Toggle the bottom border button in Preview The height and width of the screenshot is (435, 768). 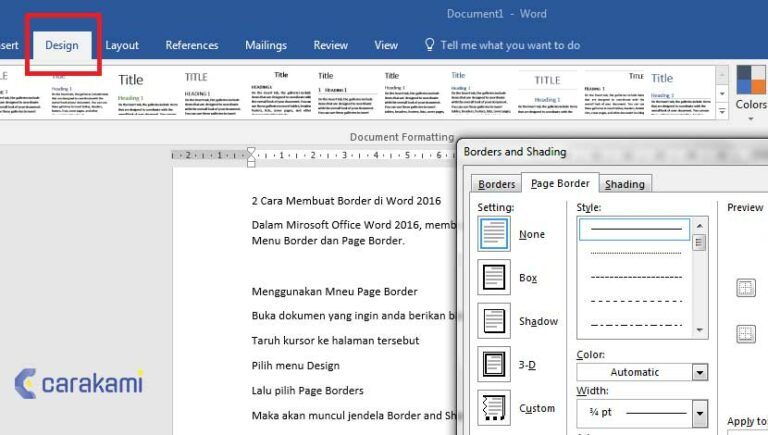[746, 334]
